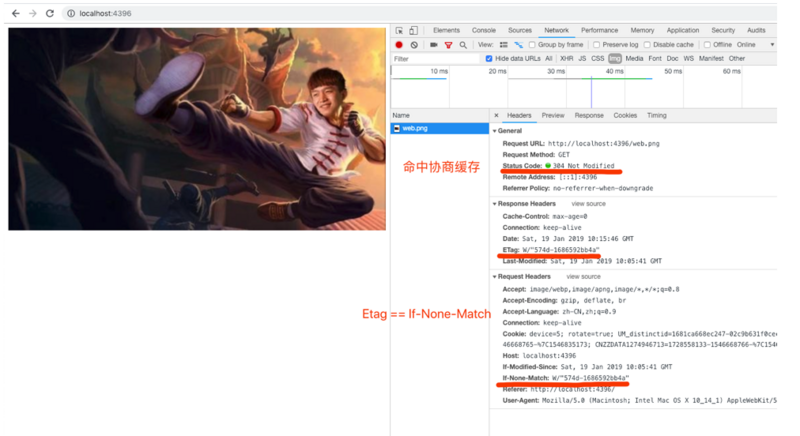Toggle the device toolbar icon
The width and height of the screenshot is (800, 436).
tap(413, 31)
